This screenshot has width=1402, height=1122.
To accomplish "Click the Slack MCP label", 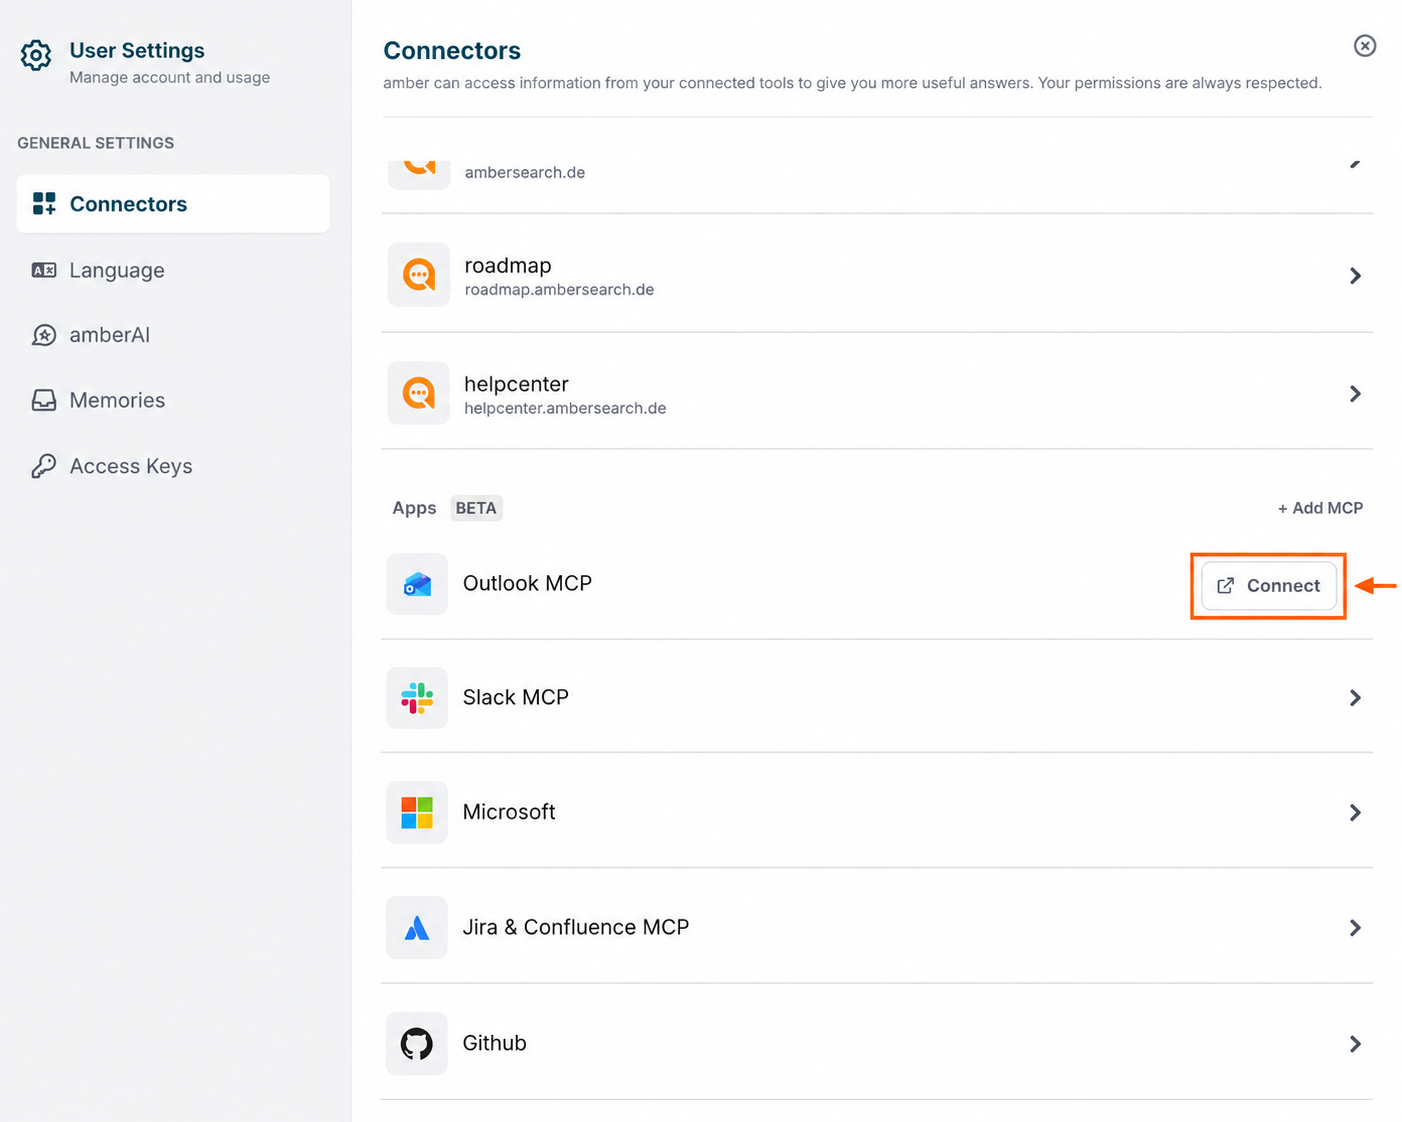I will (x=515, y=697).
